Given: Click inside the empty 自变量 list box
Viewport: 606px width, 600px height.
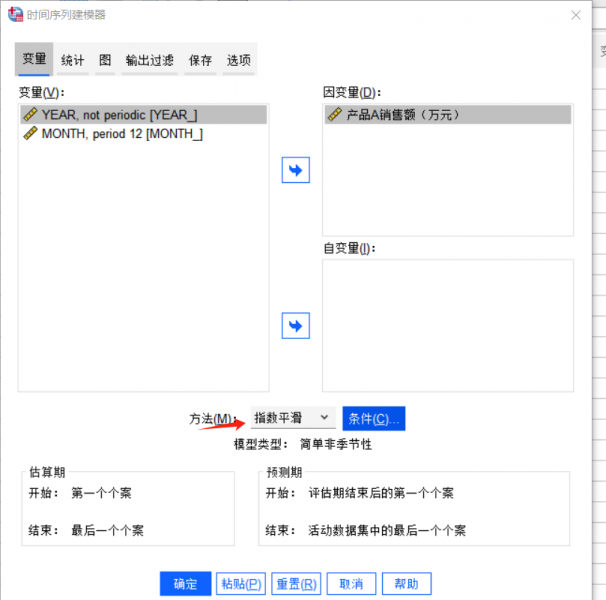Looking at the screenshot, I should coord(448,326).
